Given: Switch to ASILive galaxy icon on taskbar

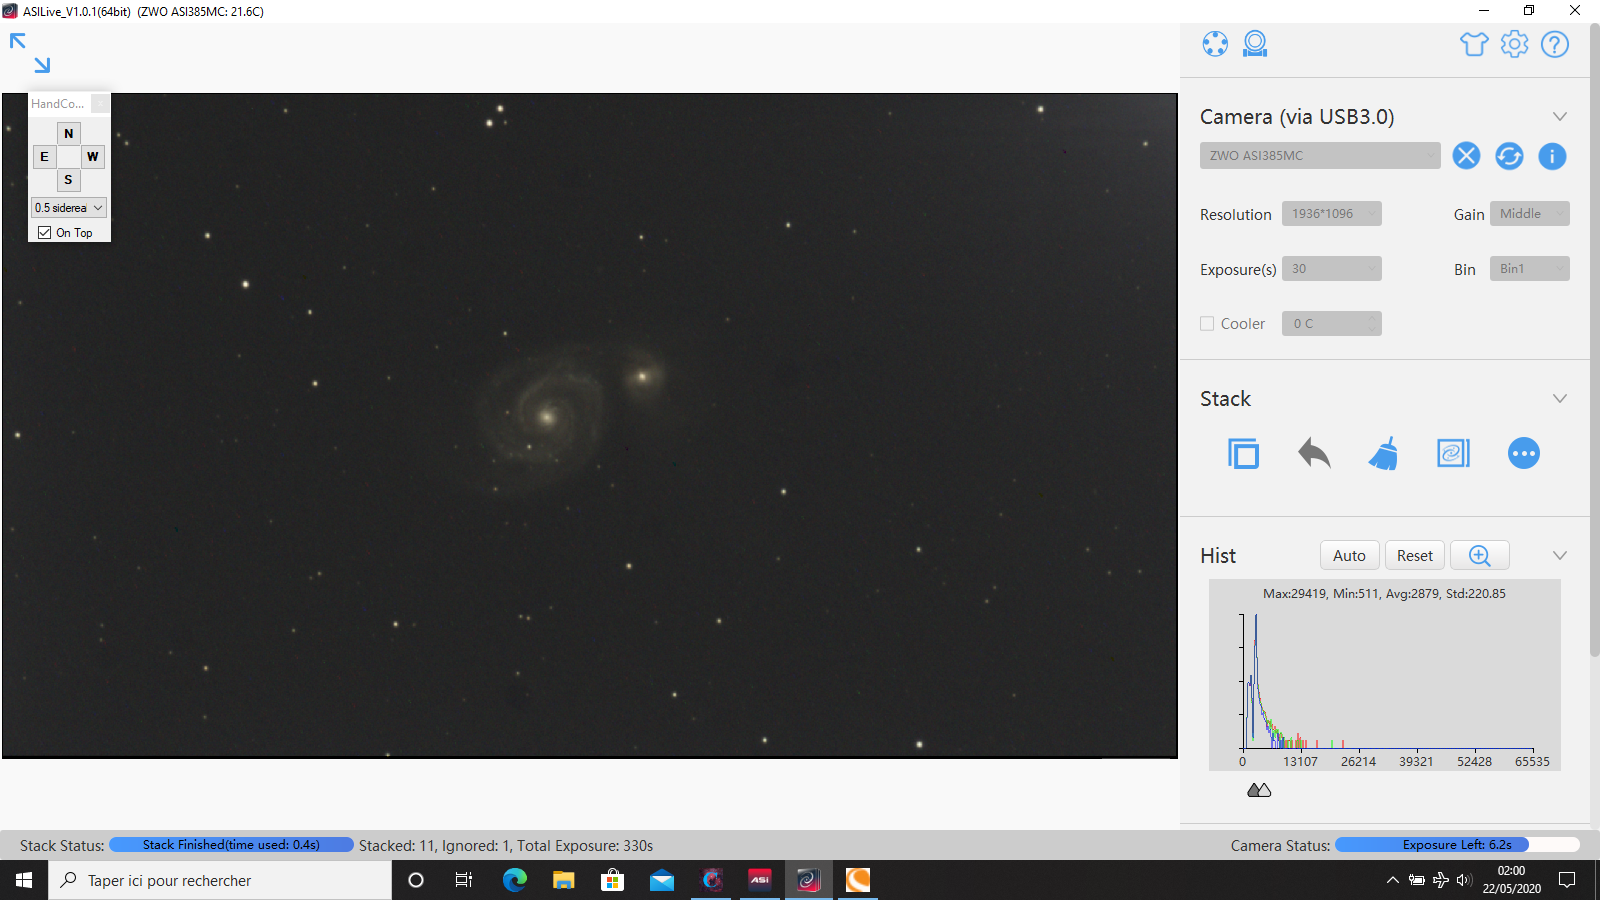Looking at the screenshot, I should [809, 880].
